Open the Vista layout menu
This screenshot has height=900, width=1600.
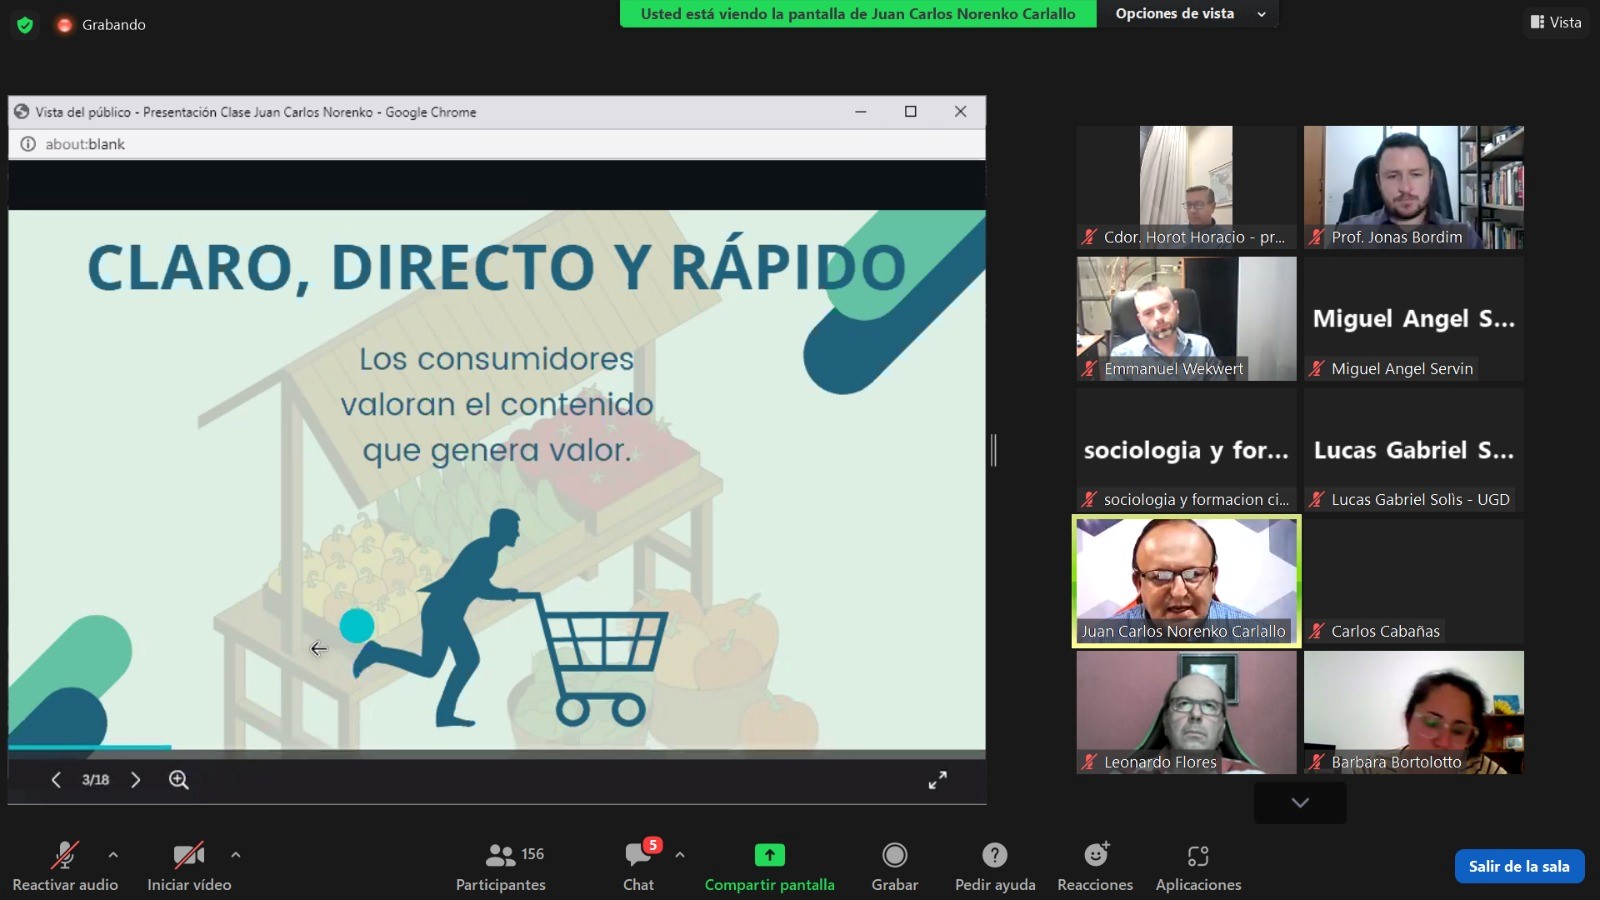[x=1556, y=22]
